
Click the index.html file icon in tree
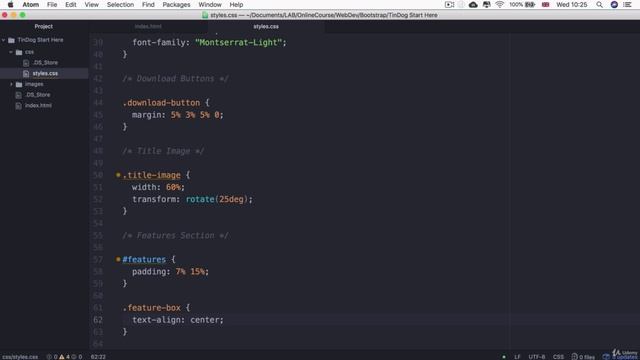pyautogui.click(x=18, y=105)
